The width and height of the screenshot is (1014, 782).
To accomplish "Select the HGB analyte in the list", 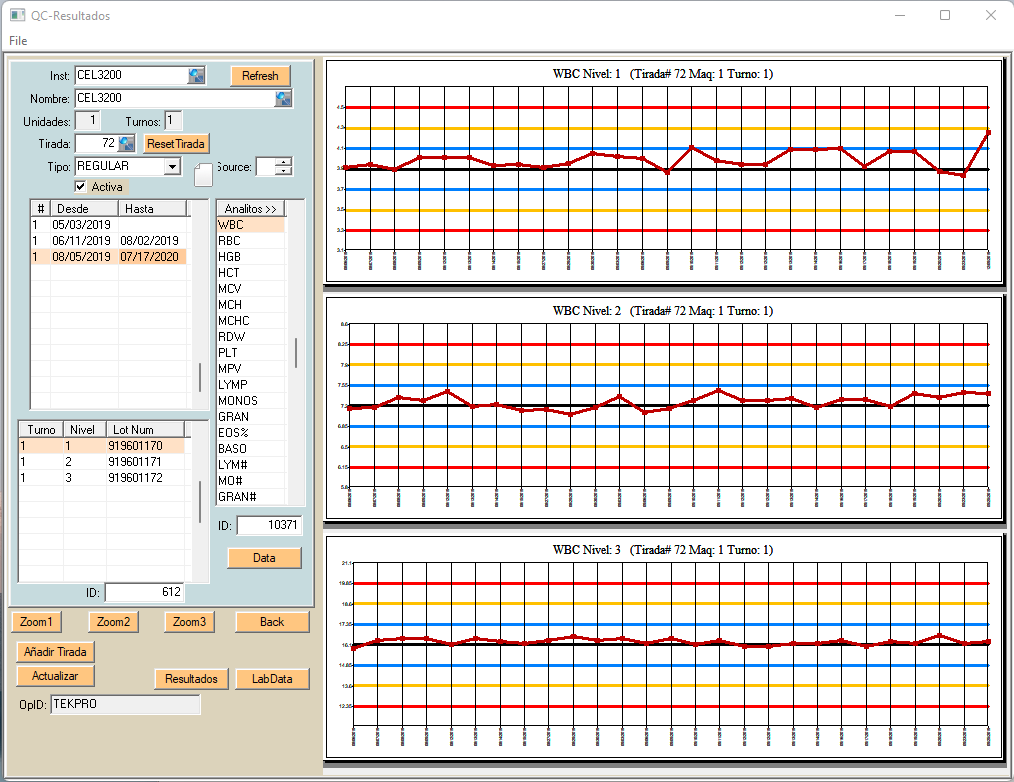I will (230, 257).
